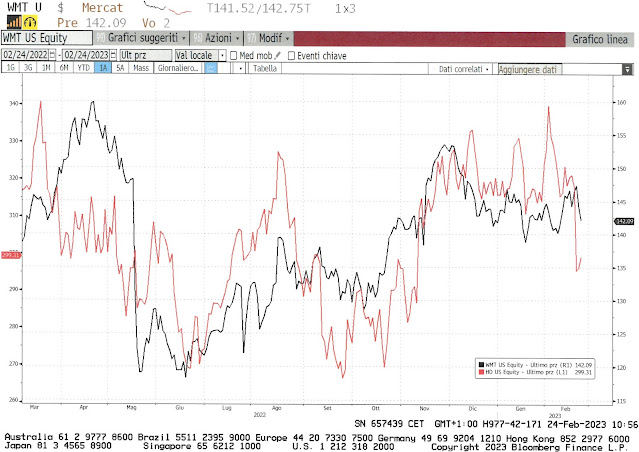The height and width of the screenshot is (452, 639).
Task: Click the 1x3 size text
Action: (x=345, y=9)
